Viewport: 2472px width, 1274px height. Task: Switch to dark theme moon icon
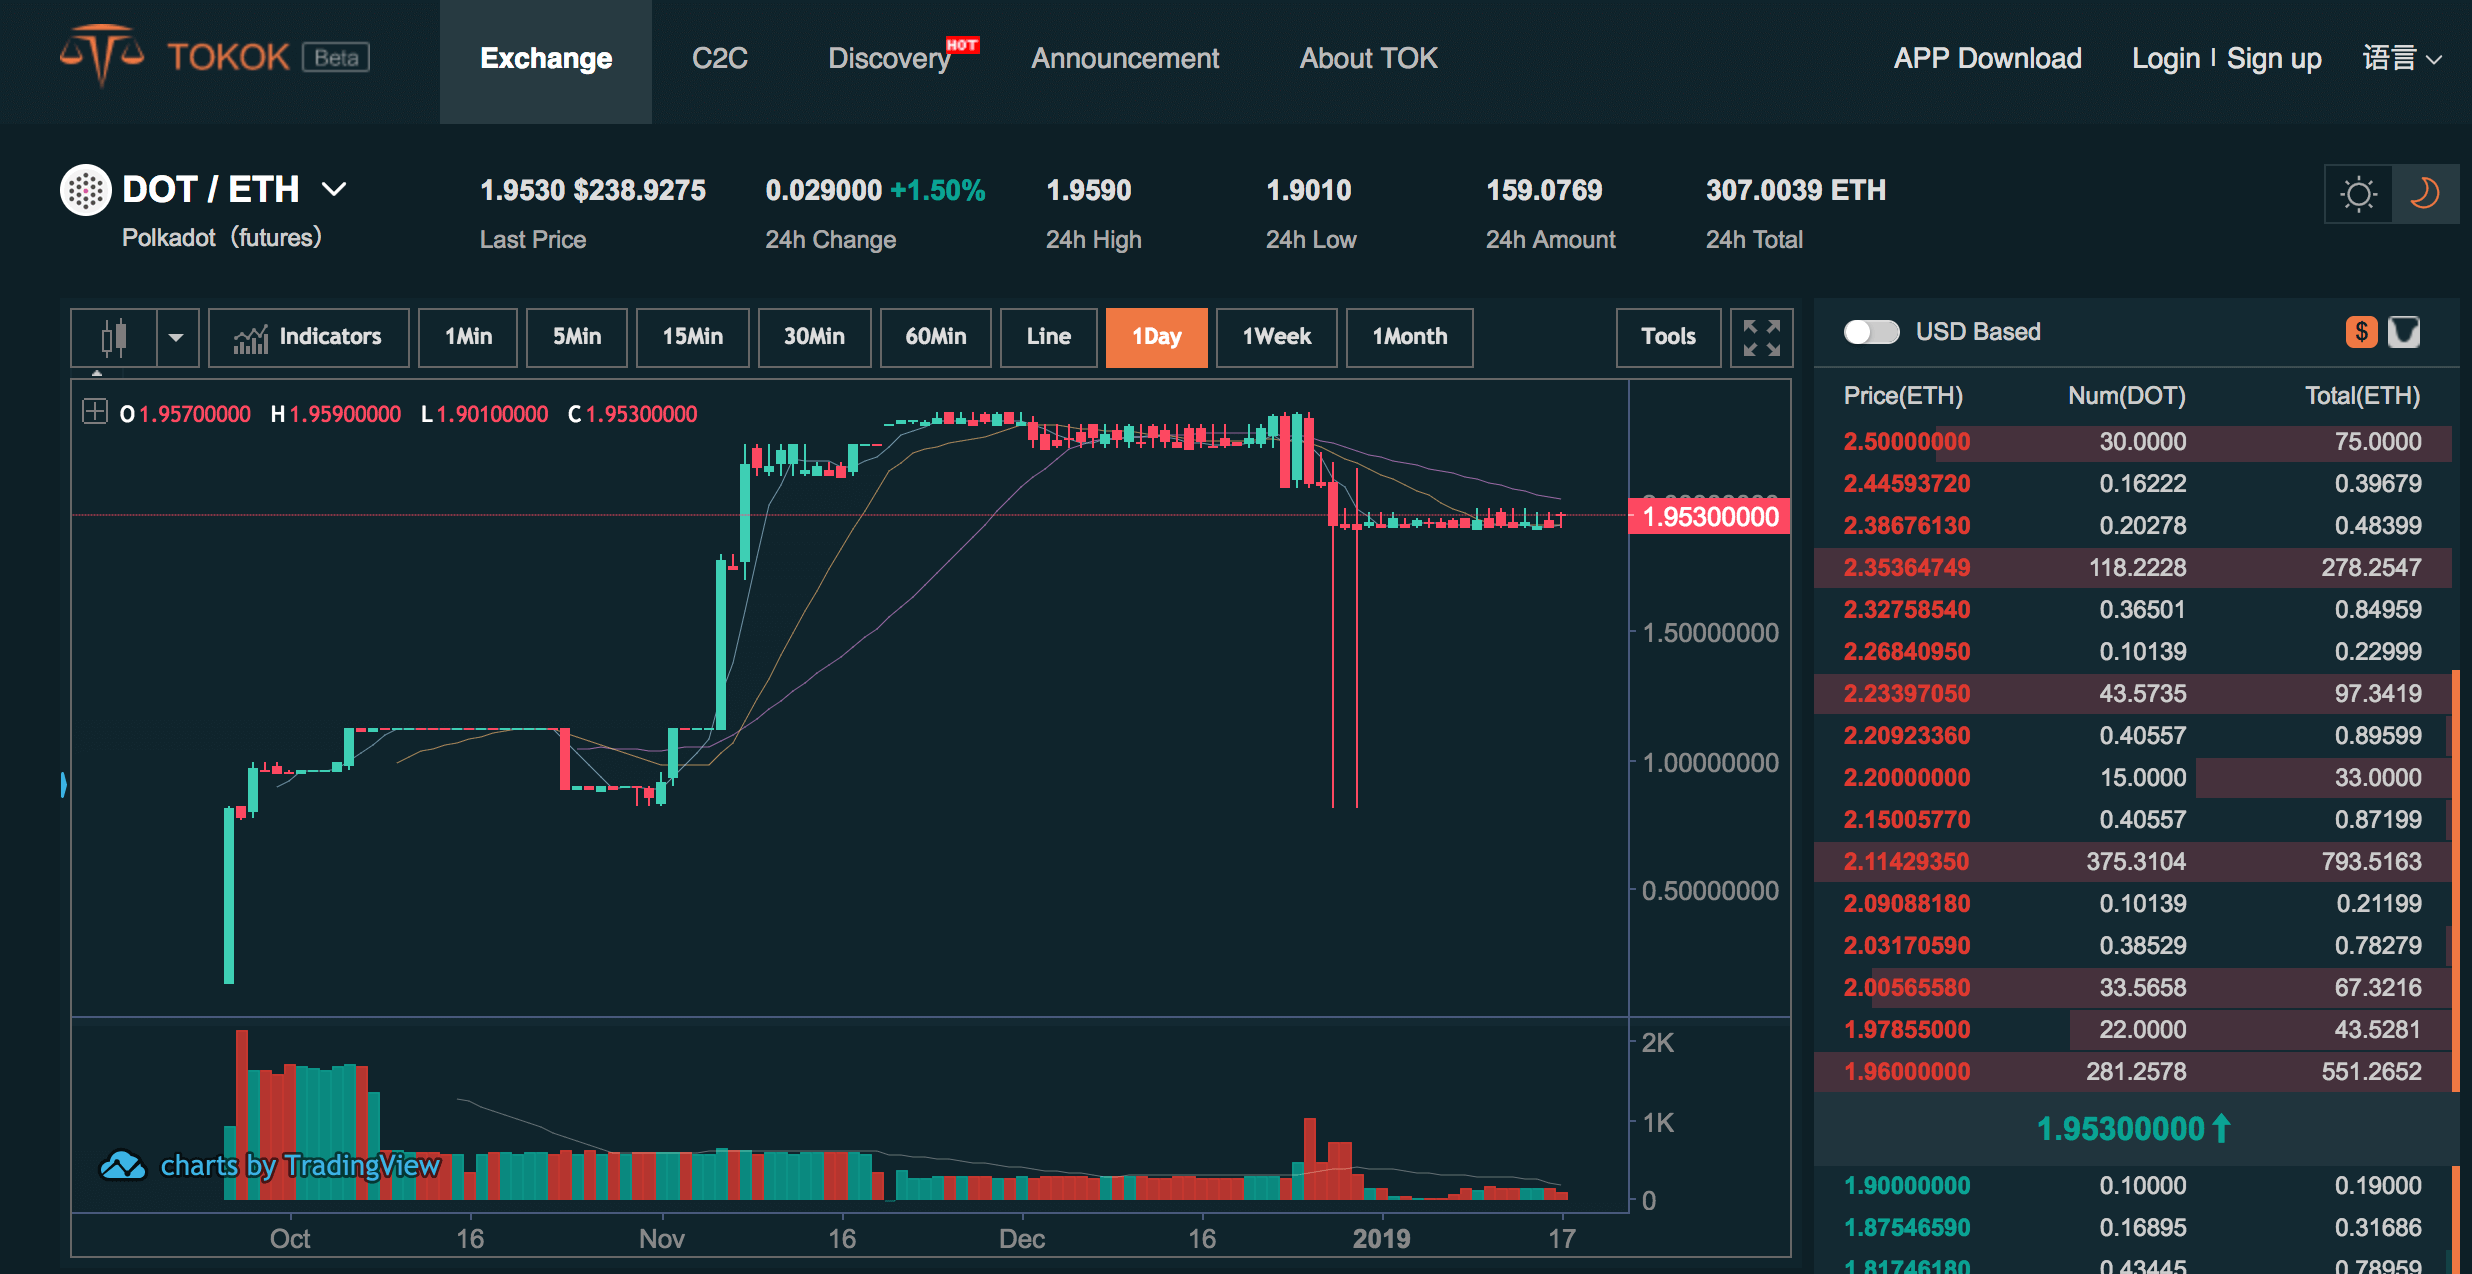2424,194
